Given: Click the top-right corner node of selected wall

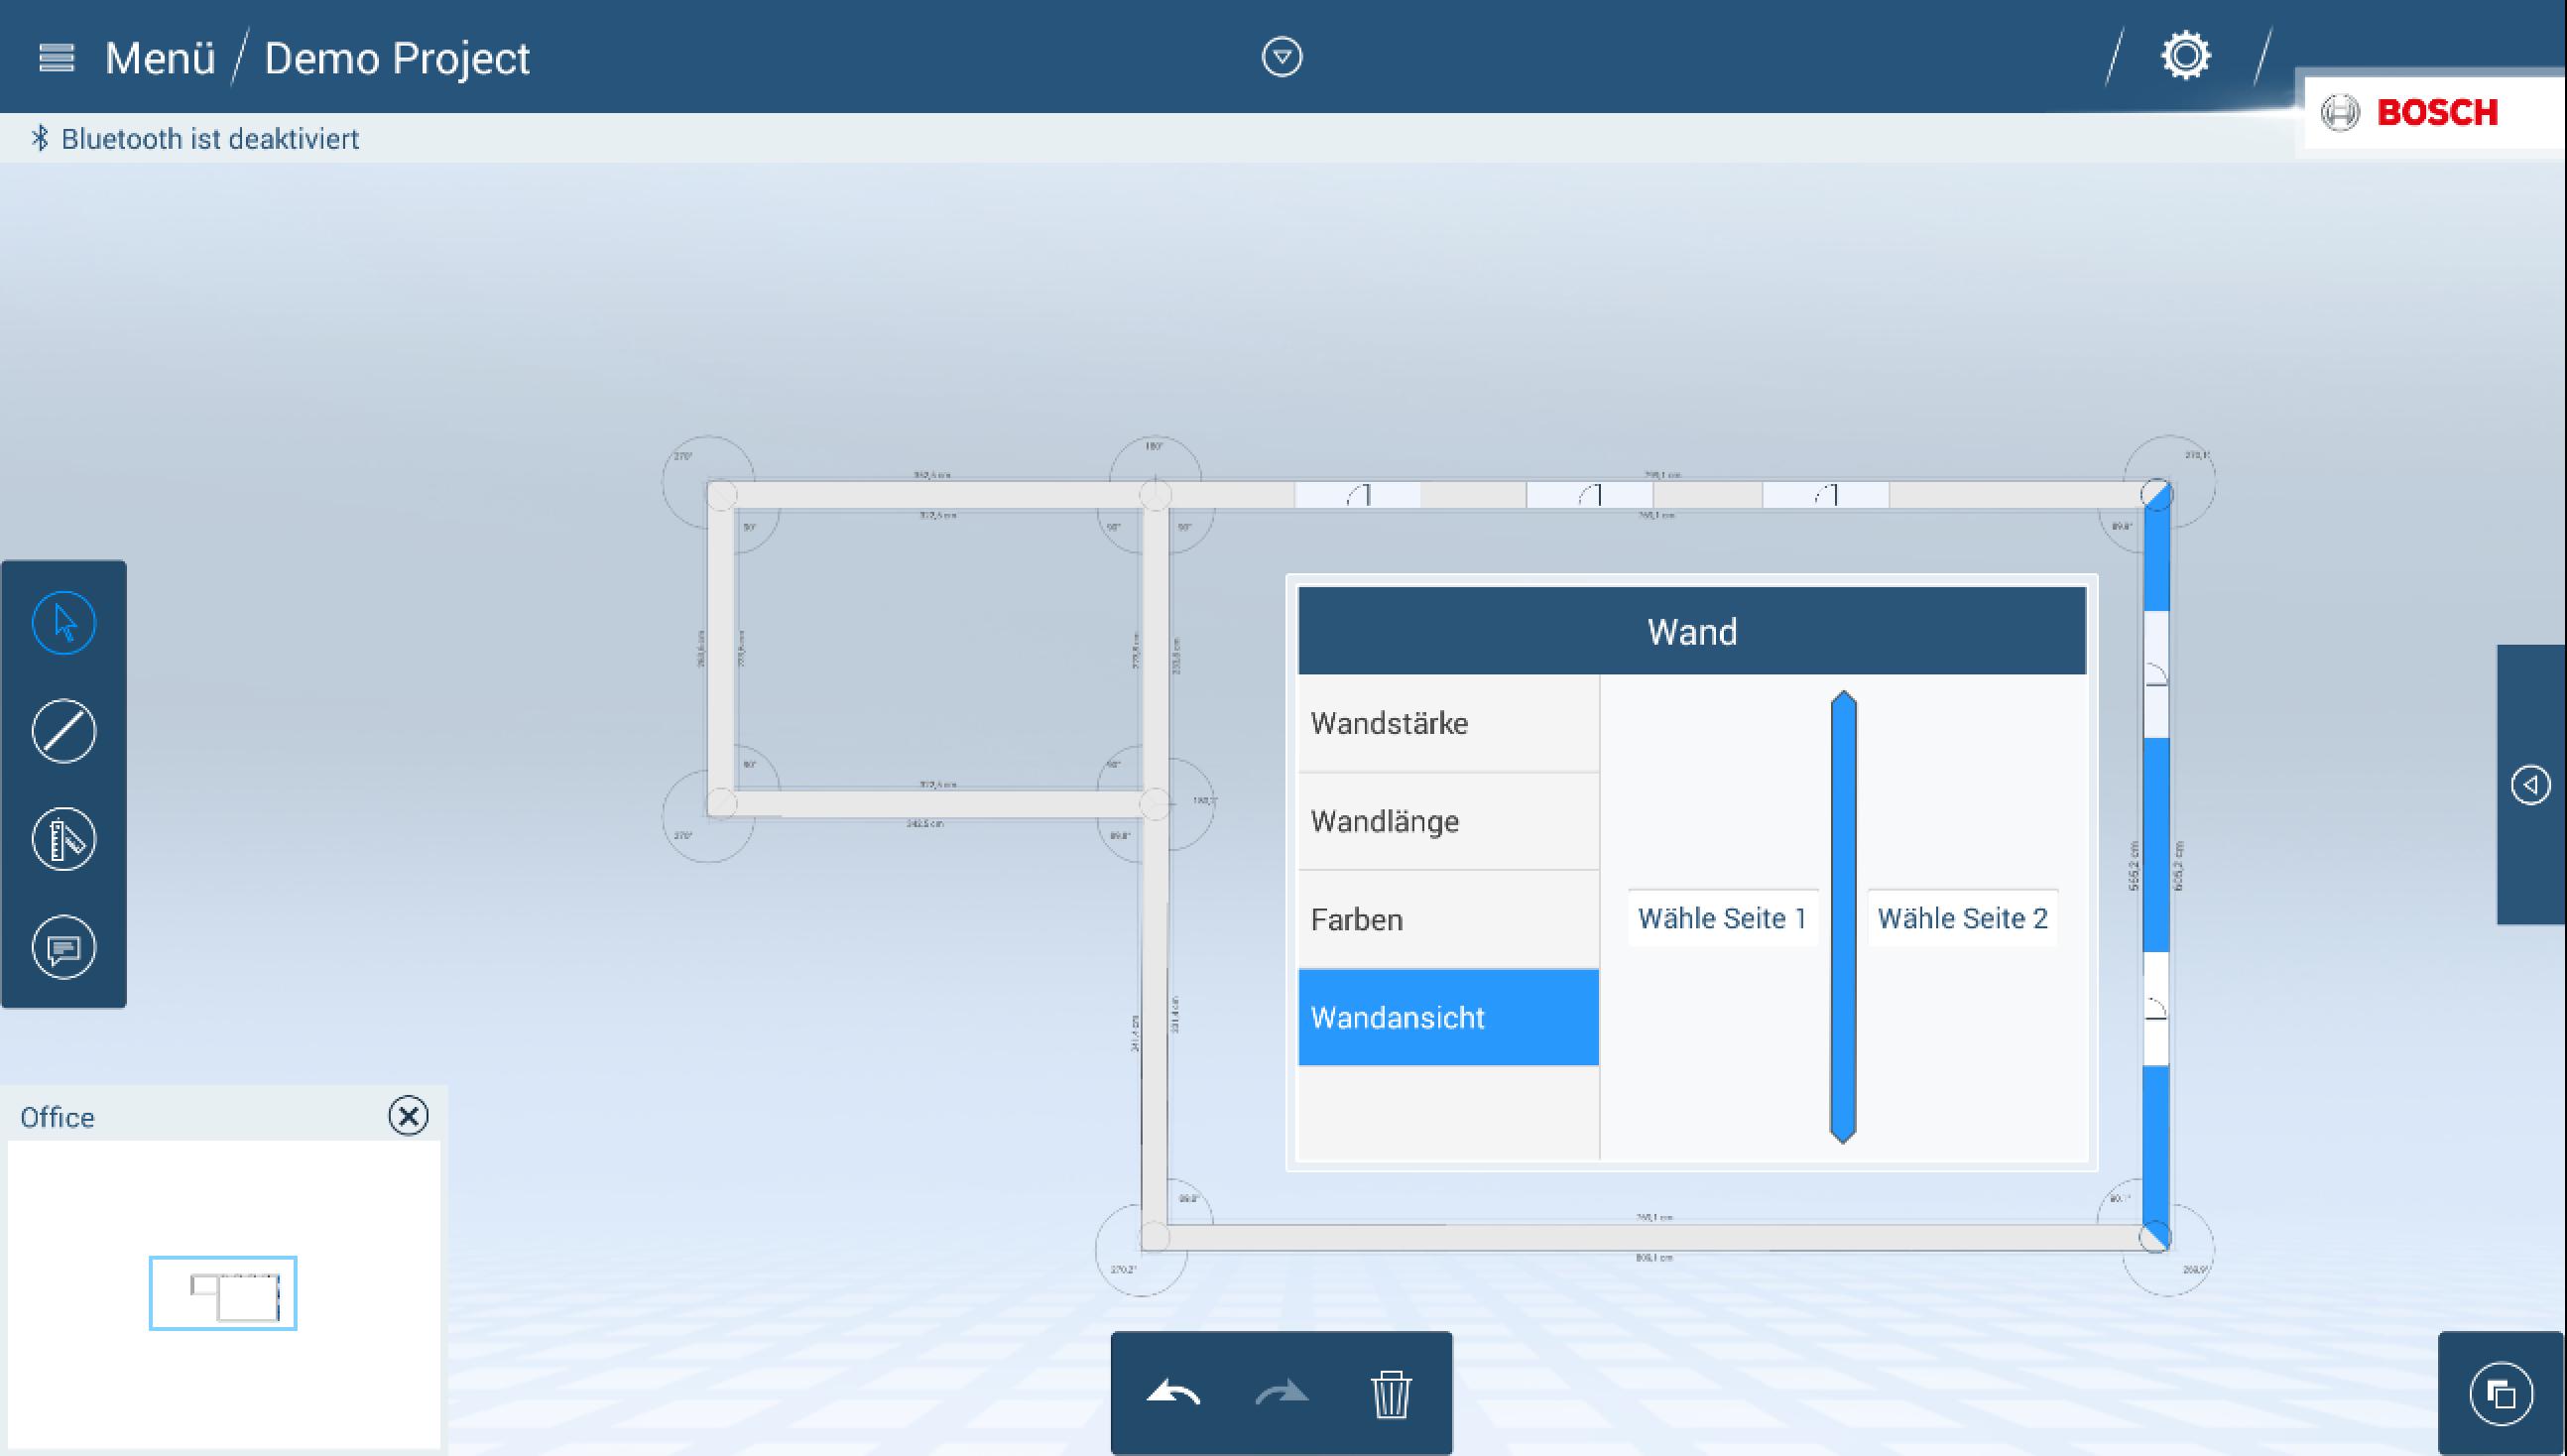Looking at the screenshot, I should click(2156, 494).
